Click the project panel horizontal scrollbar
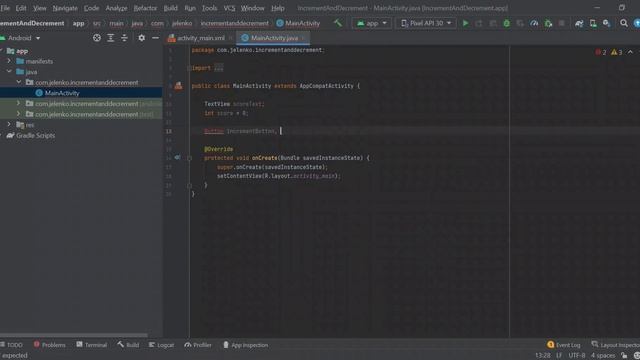The width and height of the screenshot is (640, 360). coord(74,335)
